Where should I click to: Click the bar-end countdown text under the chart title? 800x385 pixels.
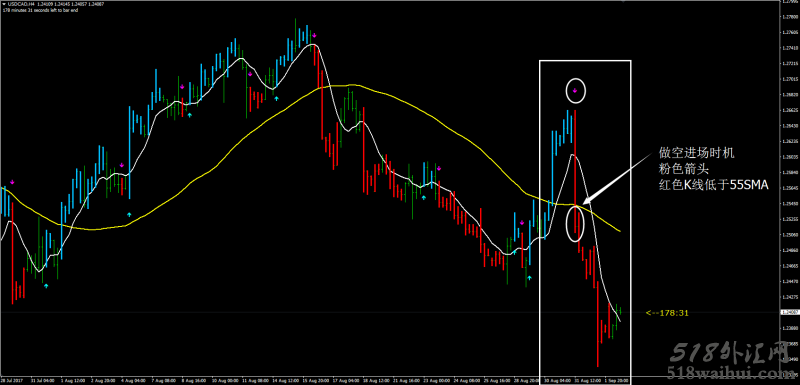41,10
